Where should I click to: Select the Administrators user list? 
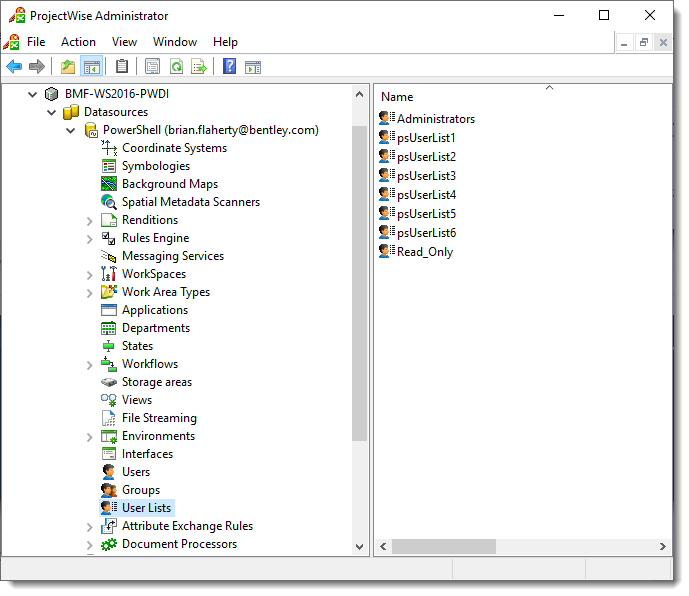[435, 119]
